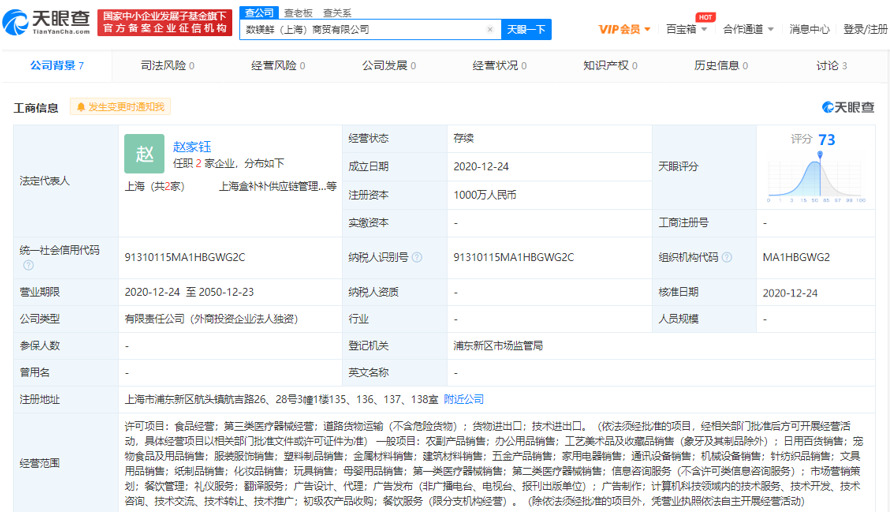Expand the 百宝箱 menu
This screenshot has height=513, width=890.
[686, 29]
